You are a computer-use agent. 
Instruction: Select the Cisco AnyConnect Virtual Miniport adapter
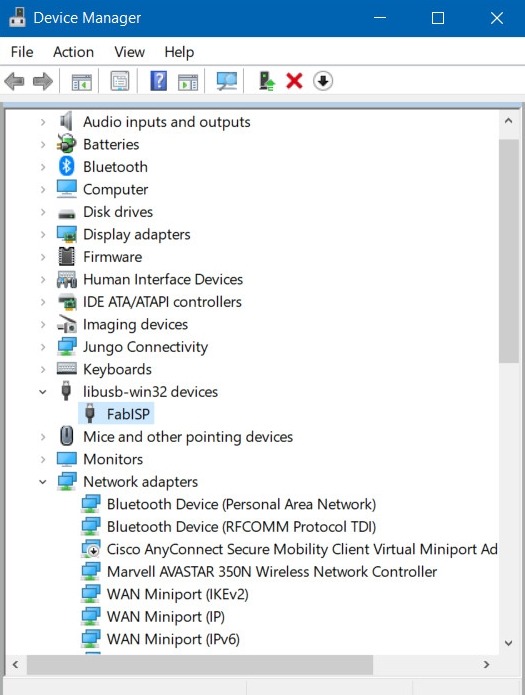pyautogui.click(x=302, y=549)
